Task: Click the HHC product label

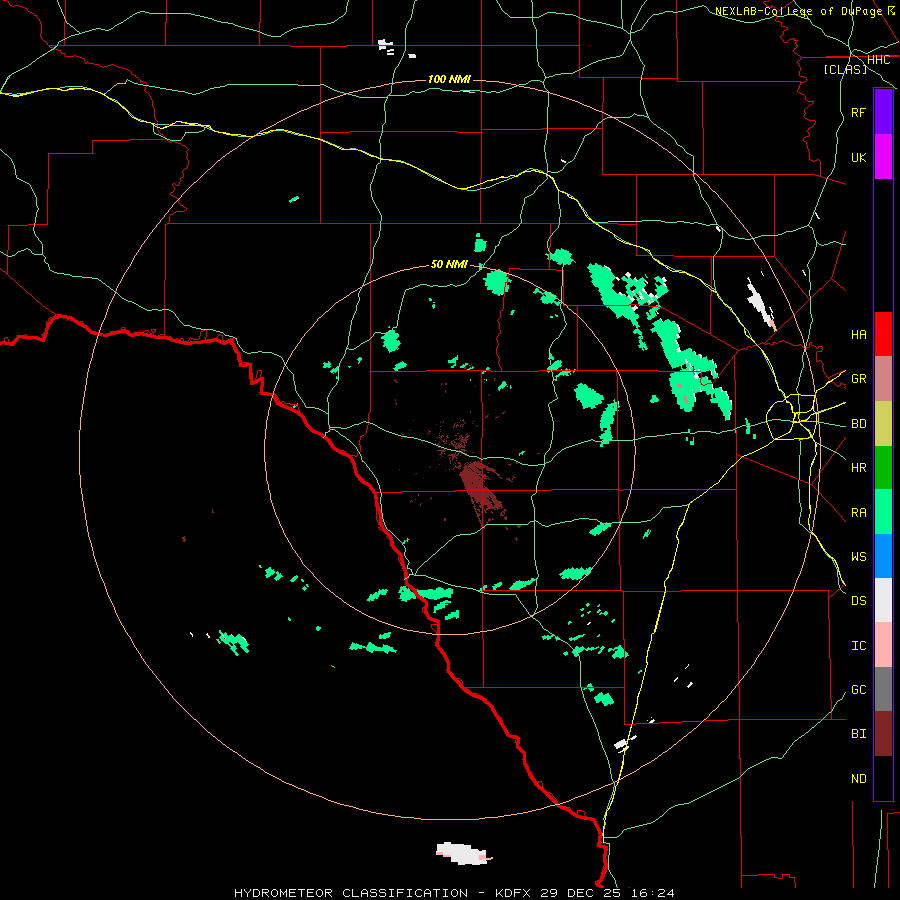Action: click(x=878, y=60)
